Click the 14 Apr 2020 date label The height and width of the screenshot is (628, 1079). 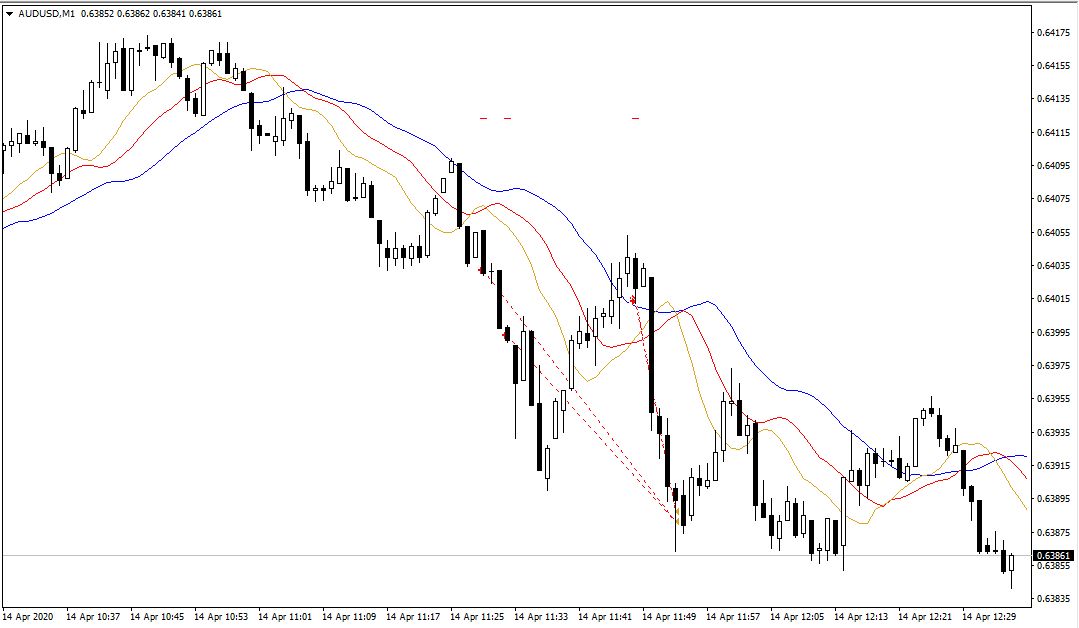(28, 616)
